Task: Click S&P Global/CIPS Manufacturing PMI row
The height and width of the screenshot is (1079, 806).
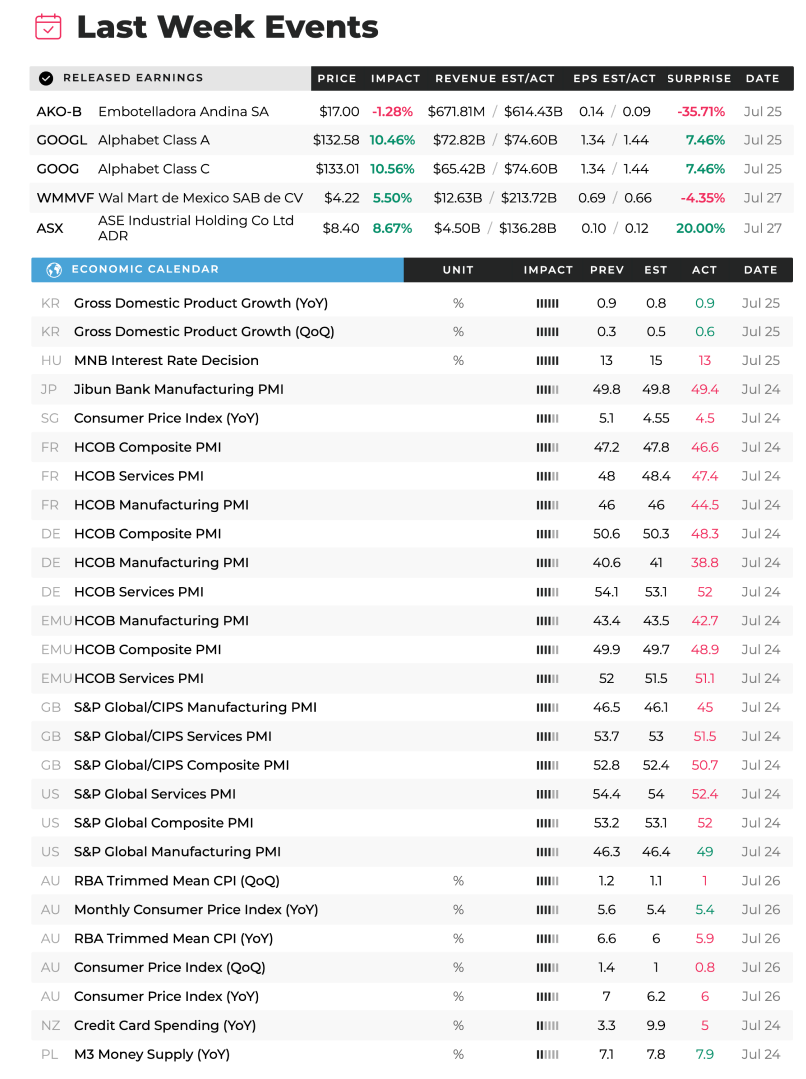Action: (x=412, y=708)
